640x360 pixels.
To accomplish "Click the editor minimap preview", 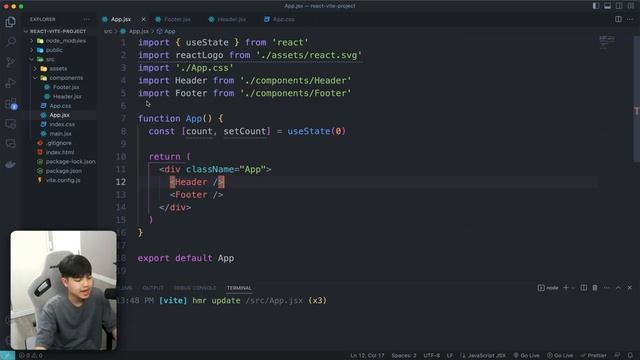I will coord(607,42).
